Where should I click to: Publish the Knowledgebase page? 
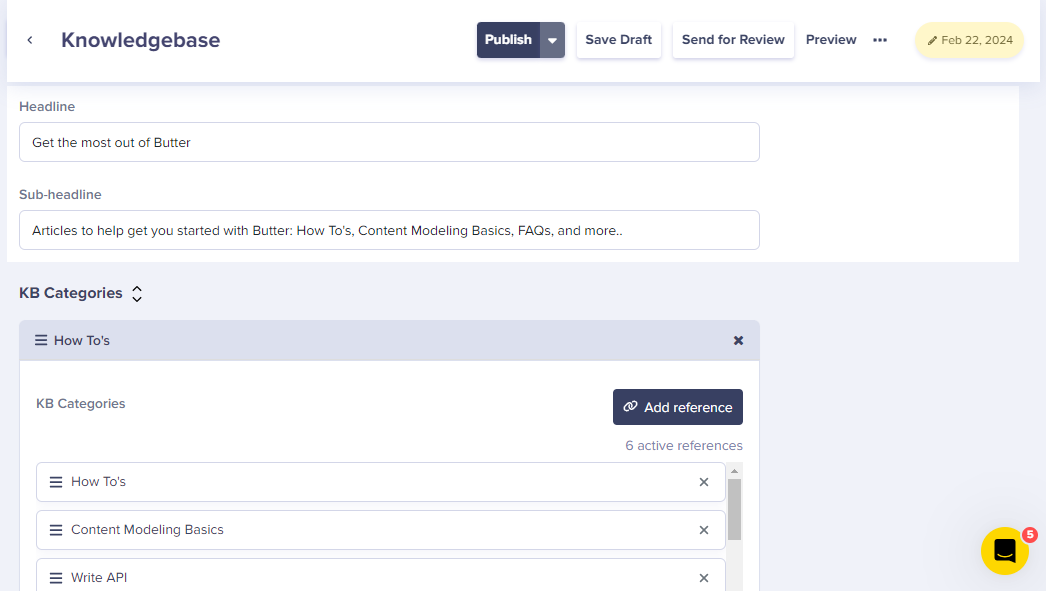coord(508,40)
